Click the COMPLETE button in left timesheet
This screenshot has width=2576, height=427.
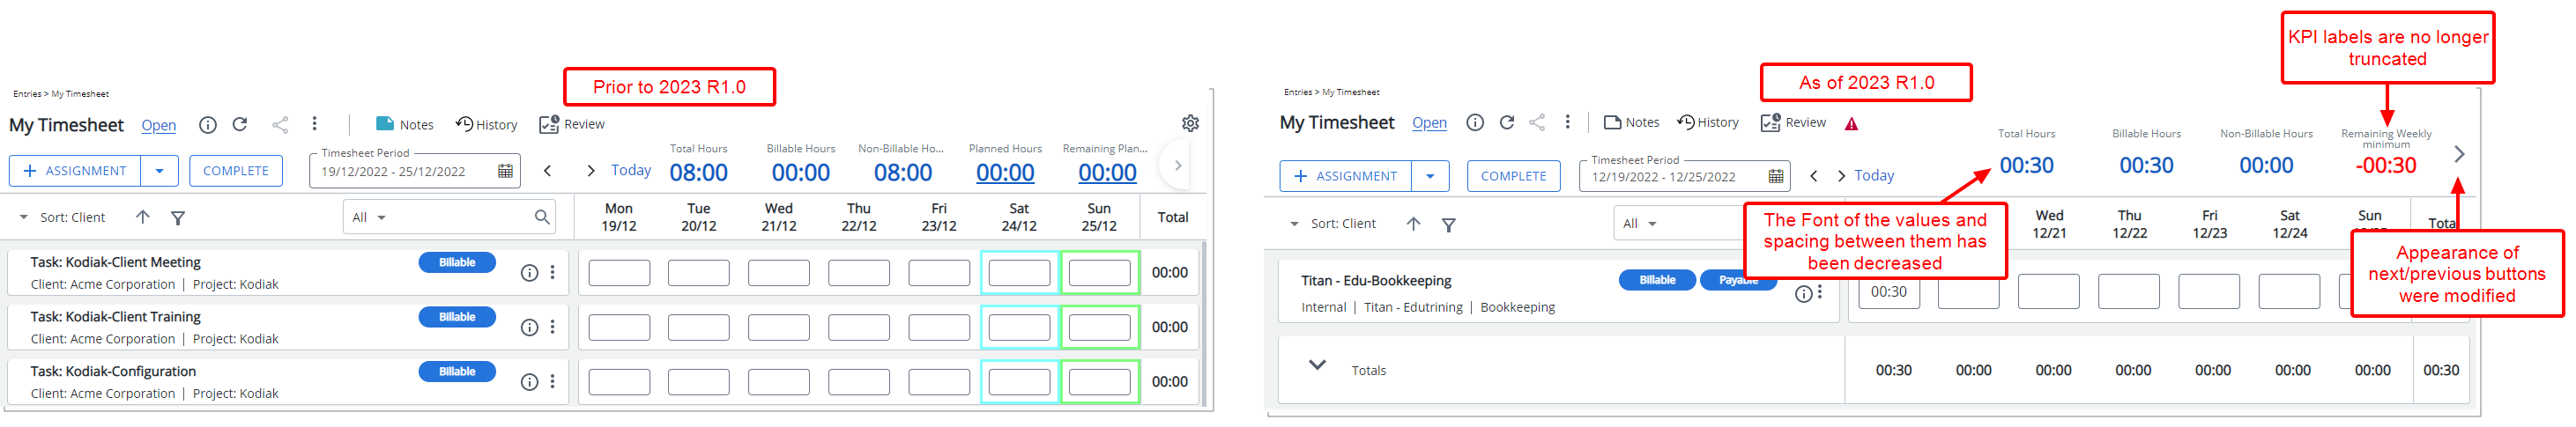pos(236,171)
